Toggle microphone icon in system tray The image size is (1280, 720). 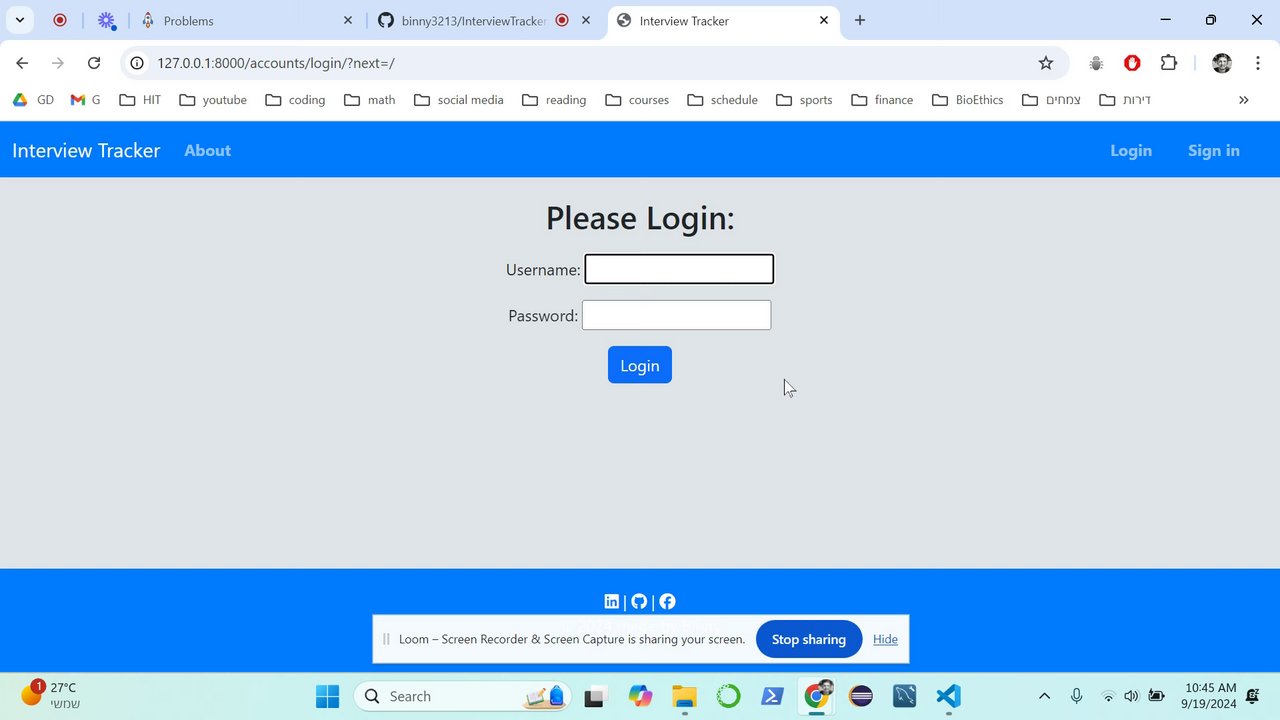point(1076,696)
